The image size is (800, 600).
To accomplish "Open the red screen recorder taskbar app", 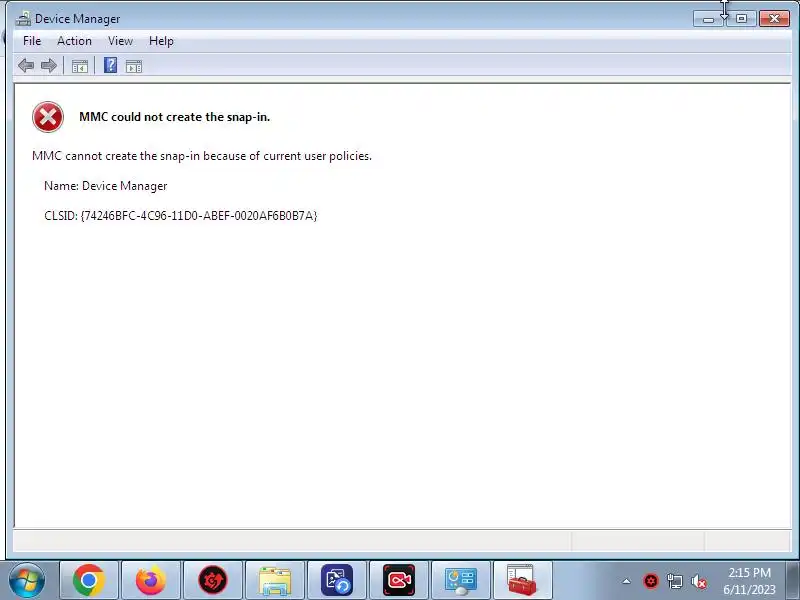I will click(399, 580).
